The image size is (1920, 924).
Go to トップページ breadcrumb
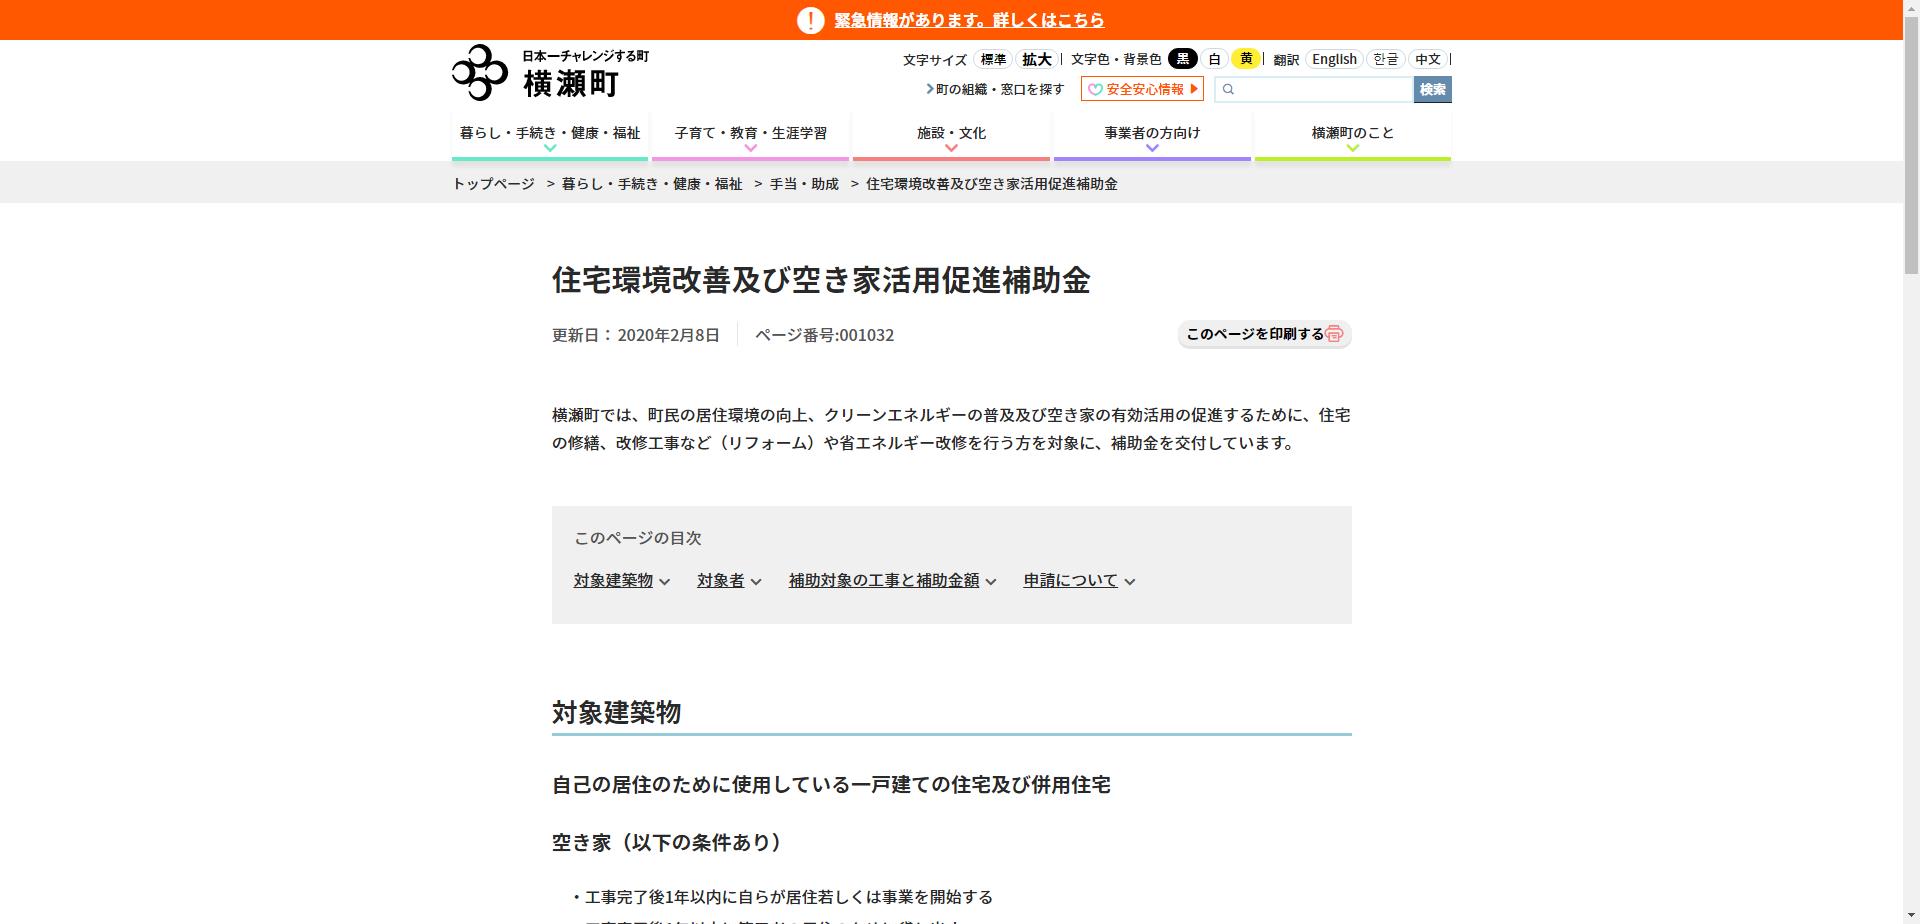pos(494,184)
